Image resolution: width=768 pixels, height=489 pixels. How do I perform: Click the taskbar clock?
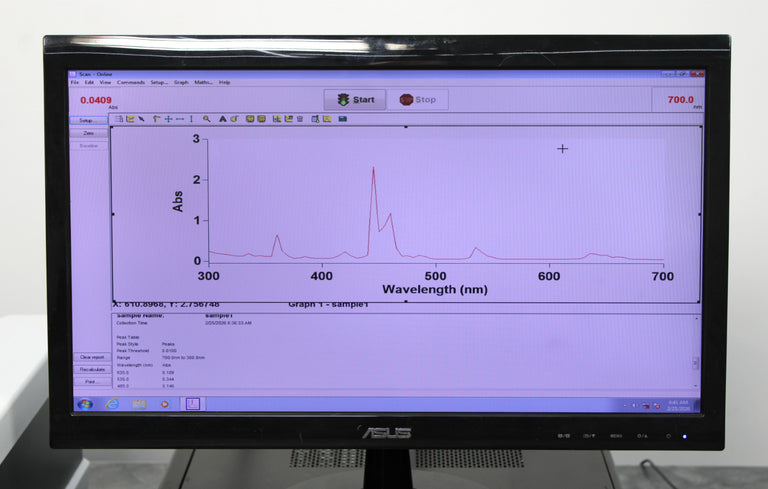pos(678,405)
